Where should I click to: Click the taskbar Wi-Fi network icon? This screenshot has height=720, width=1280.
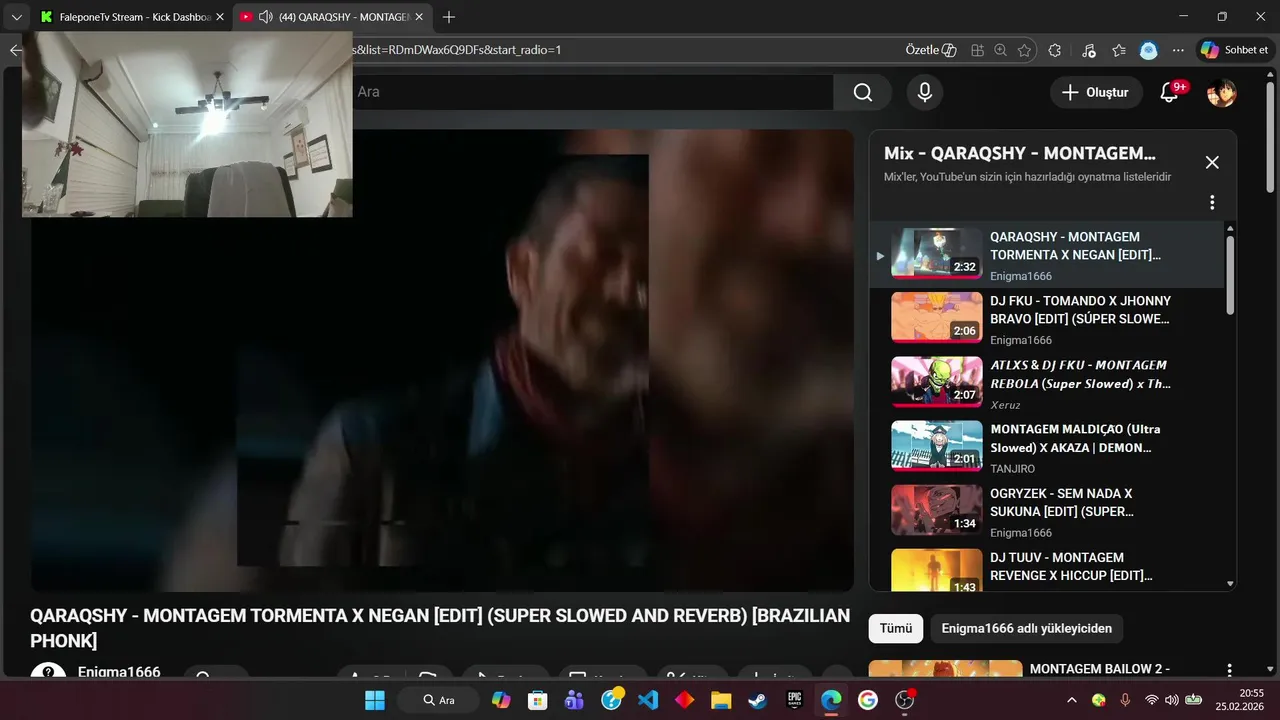point(1152,700)
